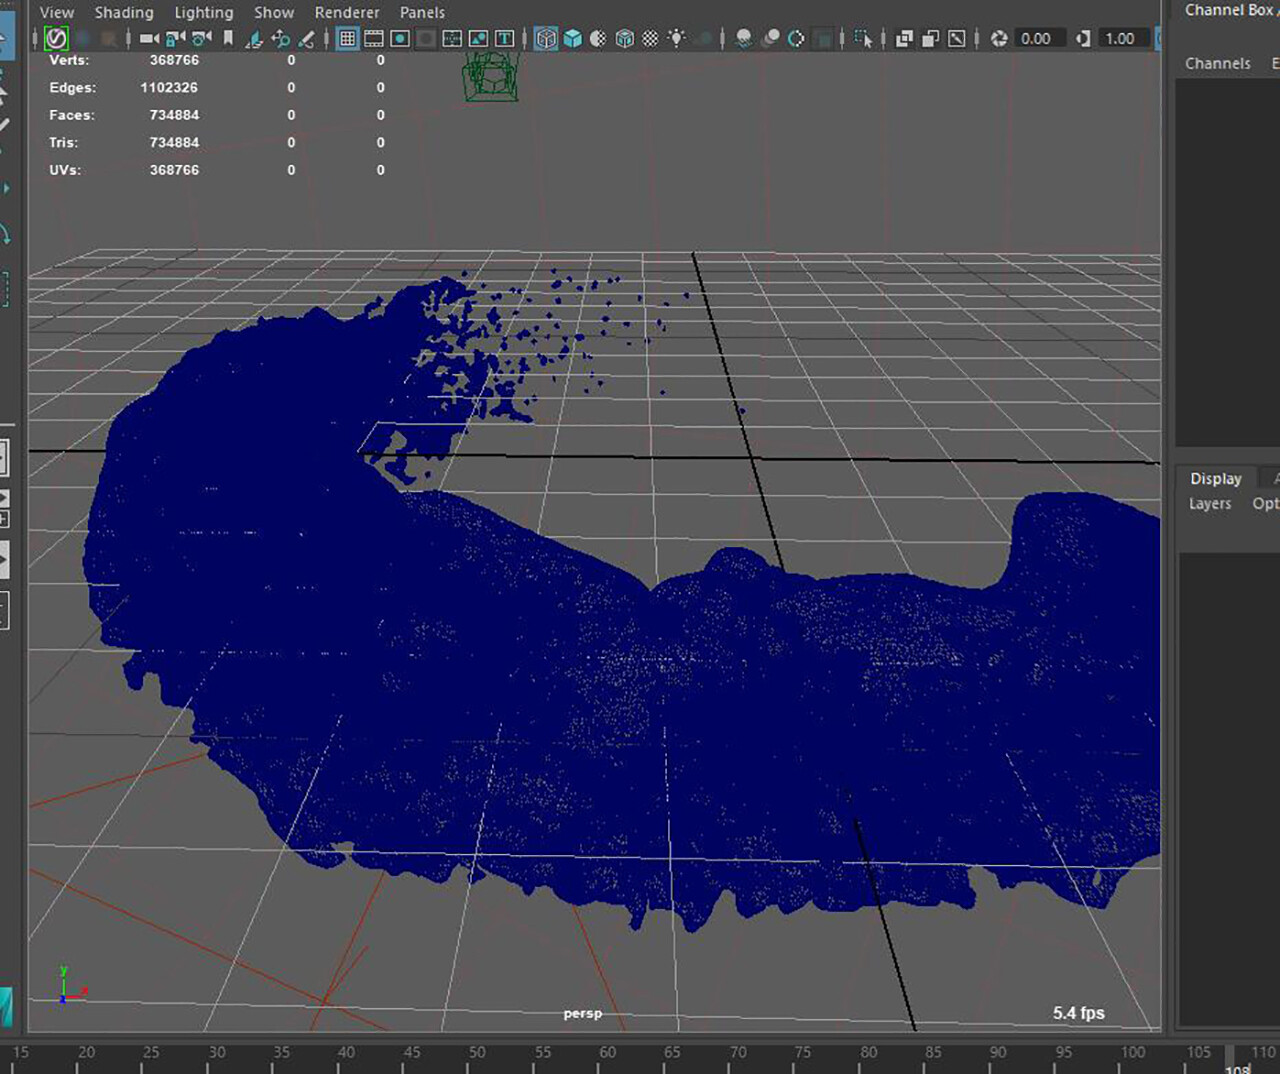
Task: Enable Use All Lights mode
Action: tap(677, 40)
